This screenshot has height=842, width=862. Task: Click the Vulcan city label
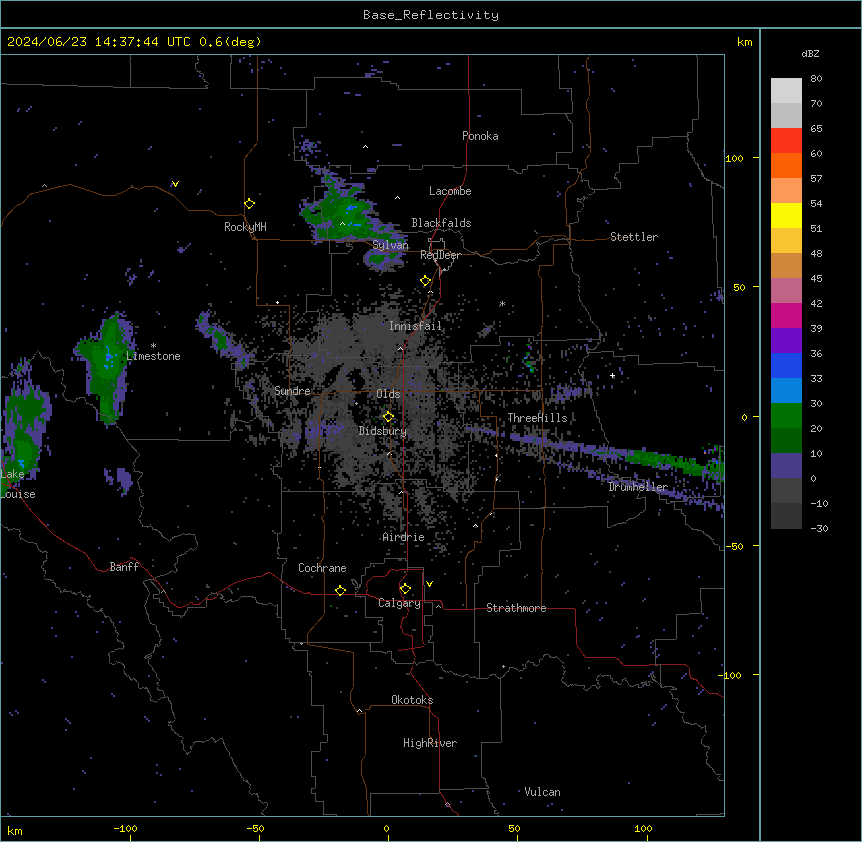click(542, 792)
